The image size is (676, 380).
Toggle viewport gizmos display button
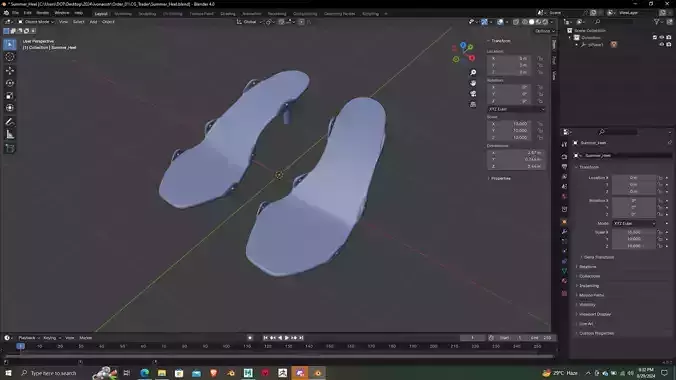tap(485, 22)
